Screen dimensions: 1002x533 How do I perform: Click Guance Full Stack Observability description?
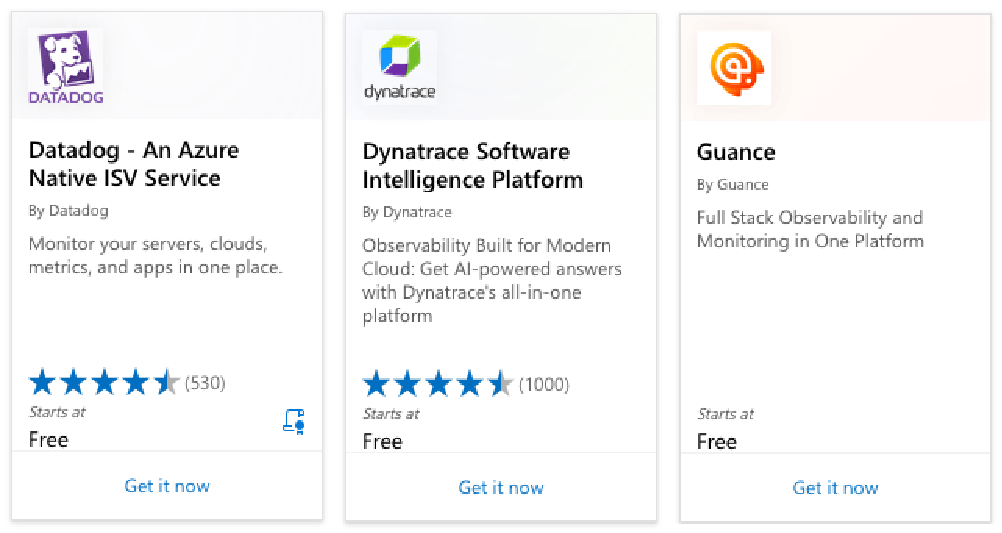coord(810,229)
